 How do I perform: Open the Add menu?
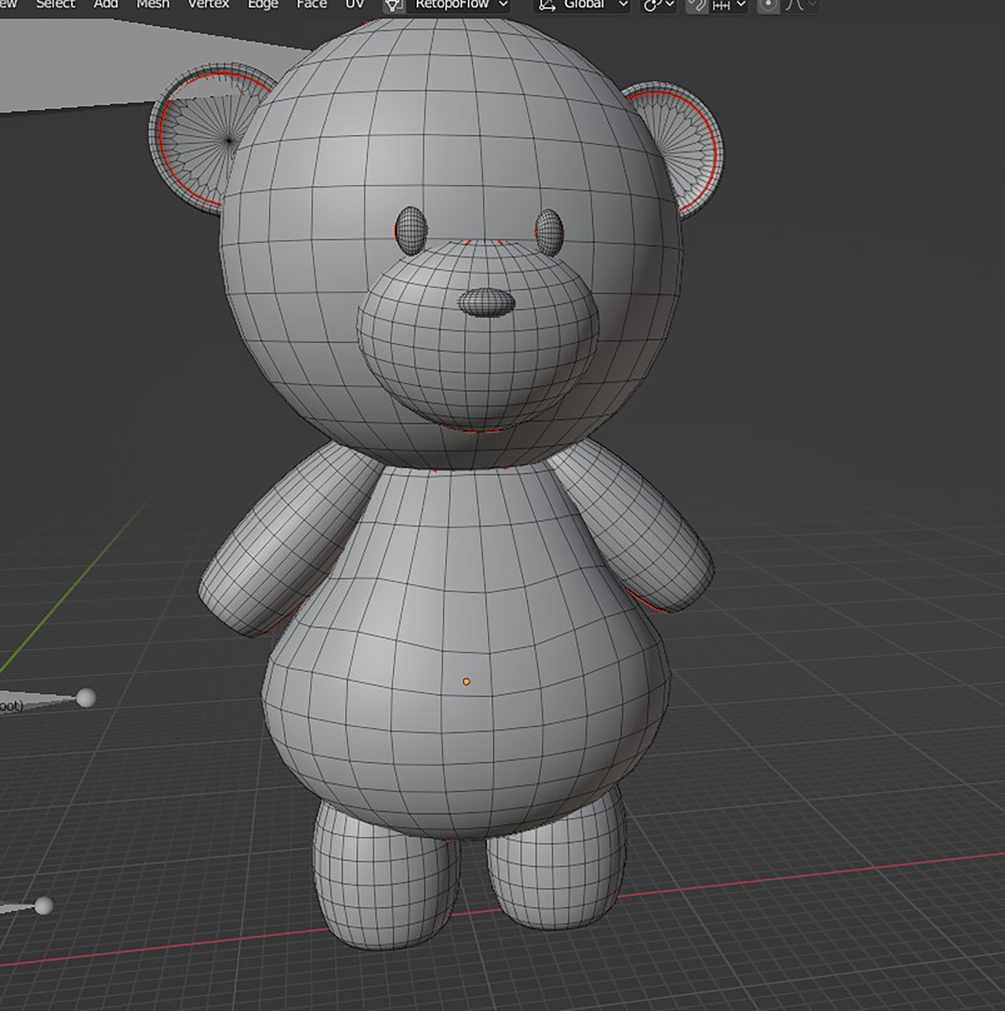(106, 4)
